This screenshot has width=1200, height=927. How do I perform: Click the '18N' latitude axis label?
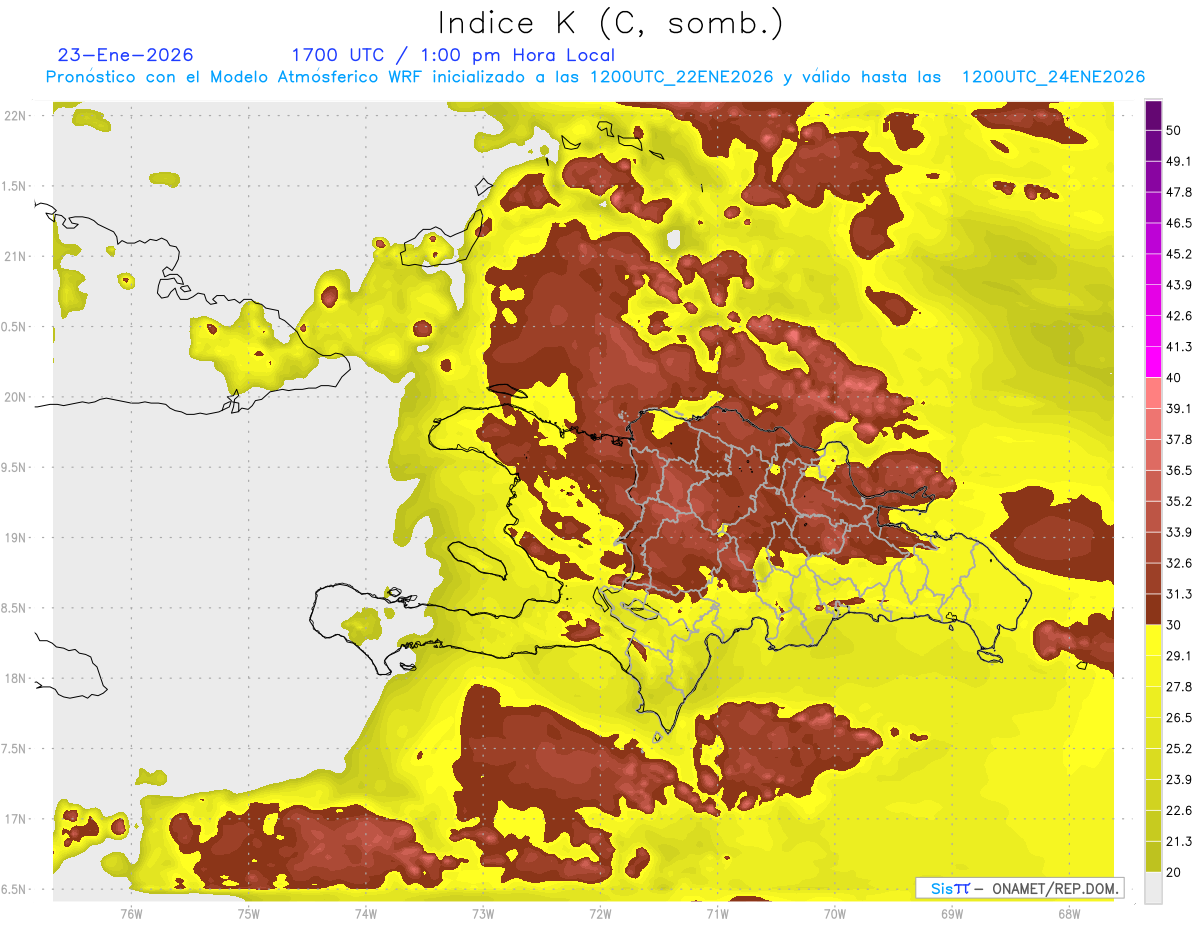pyautogui.click(x=16, y=679)
